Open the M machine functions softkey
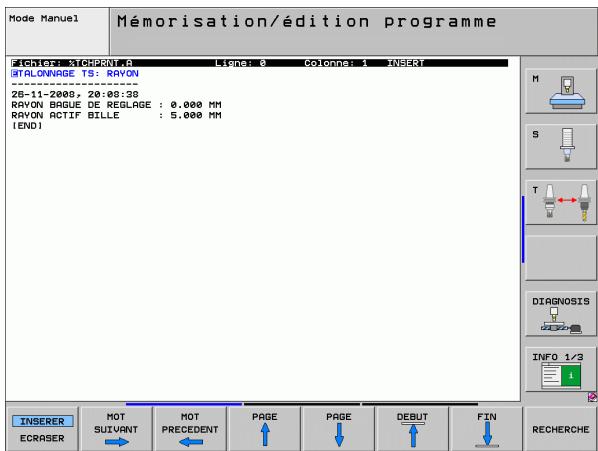 561,91
